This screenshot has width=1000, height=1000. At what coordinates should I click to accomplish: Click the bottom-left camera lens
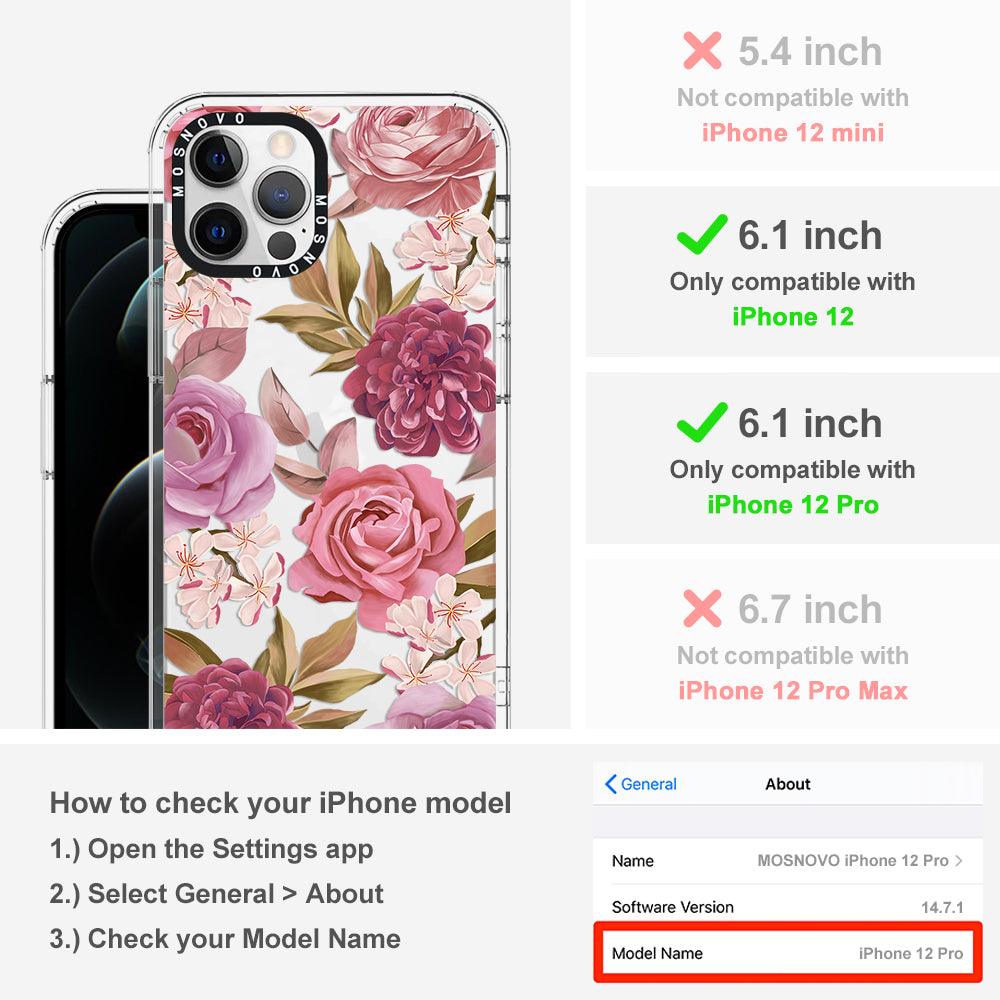(218, 232)
